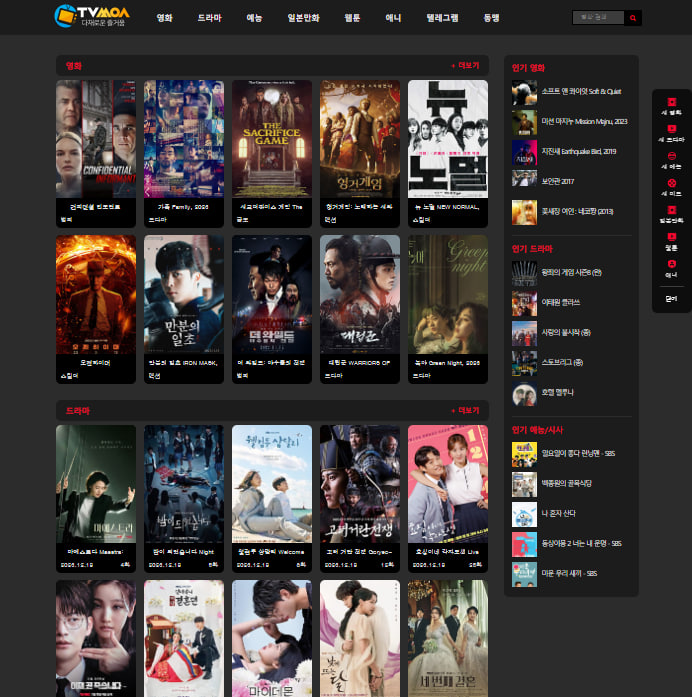Open the Family 2023 collage movie poster
The image size is (692, 697).
(x=184, y=139)
